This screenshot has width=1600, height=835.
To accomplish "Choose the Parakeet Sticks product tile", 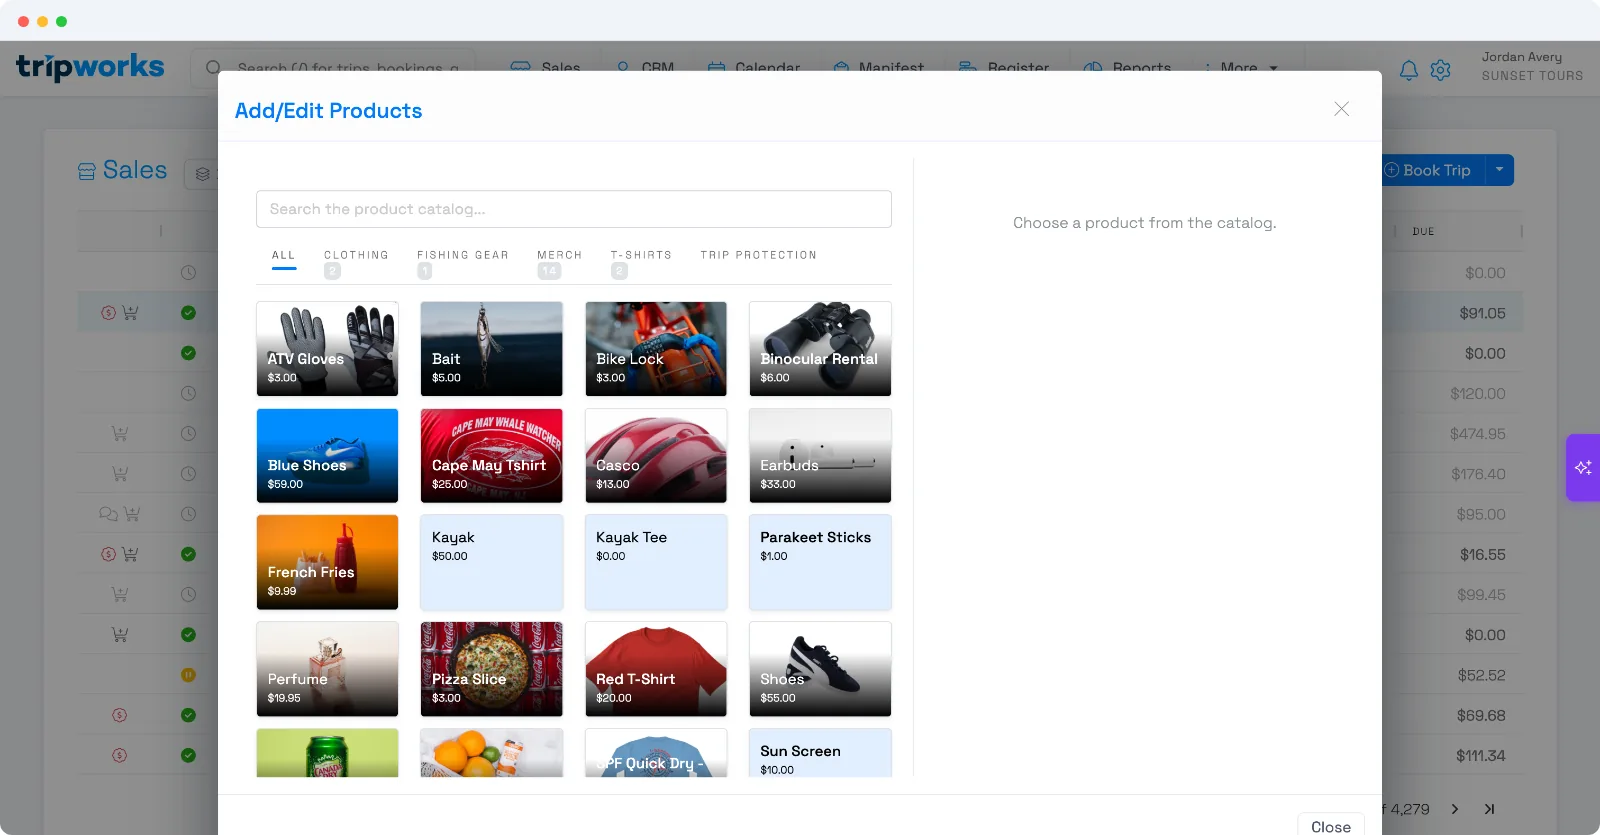I will [820, 562].
